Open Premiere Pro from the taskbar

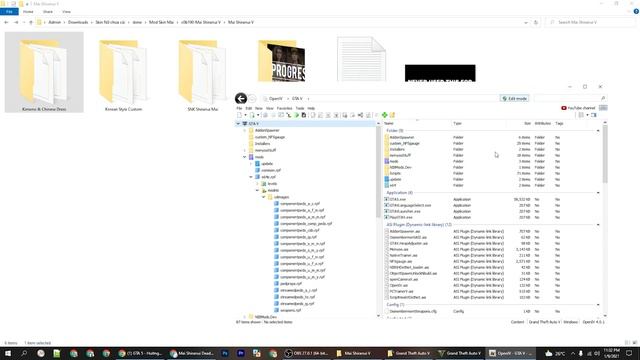[x=241, y=353]
